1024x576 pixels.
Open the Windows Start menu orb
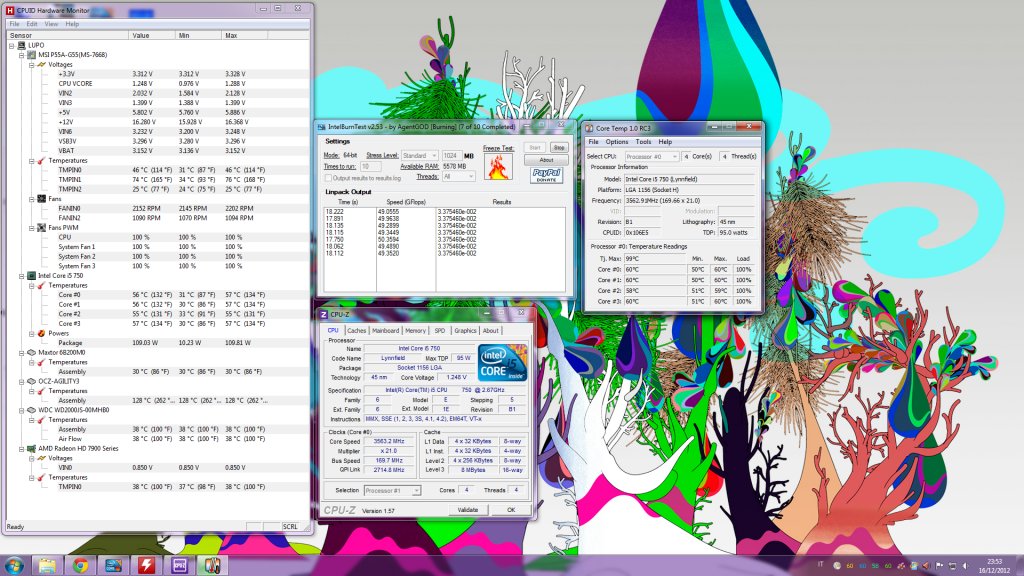14,566
